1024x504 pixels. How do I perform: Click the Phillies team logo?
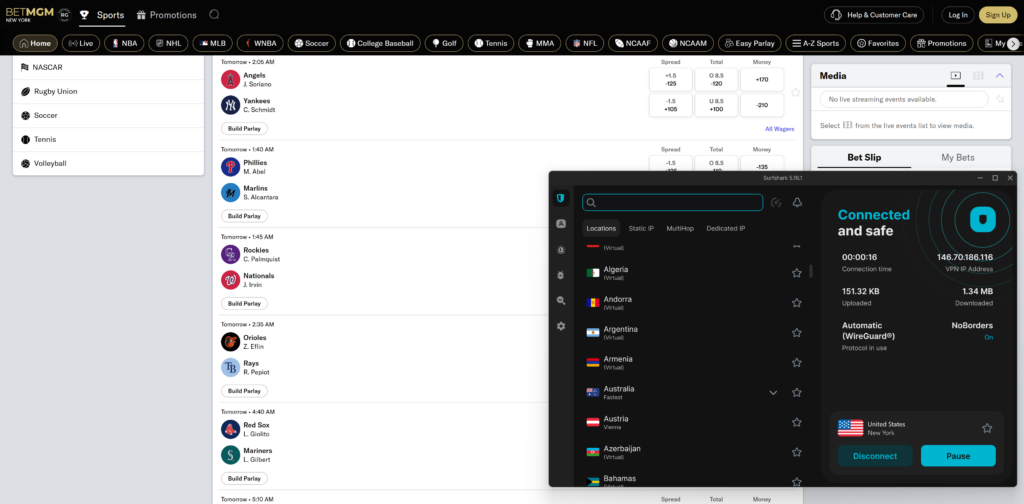[231, 167]
